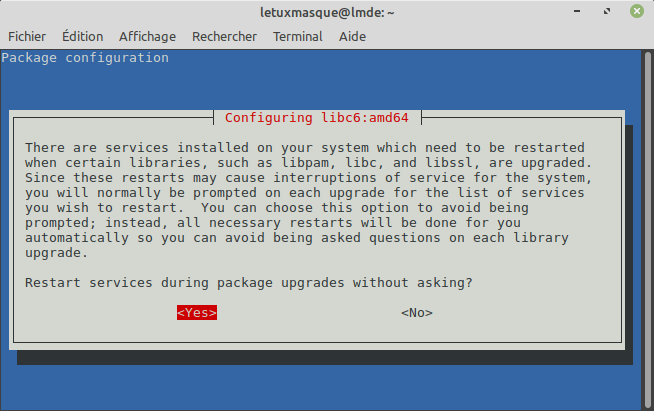The image size is (654, 411).
Task: Select the highlighted <Yes> button
Action: [x=197, y=313]
